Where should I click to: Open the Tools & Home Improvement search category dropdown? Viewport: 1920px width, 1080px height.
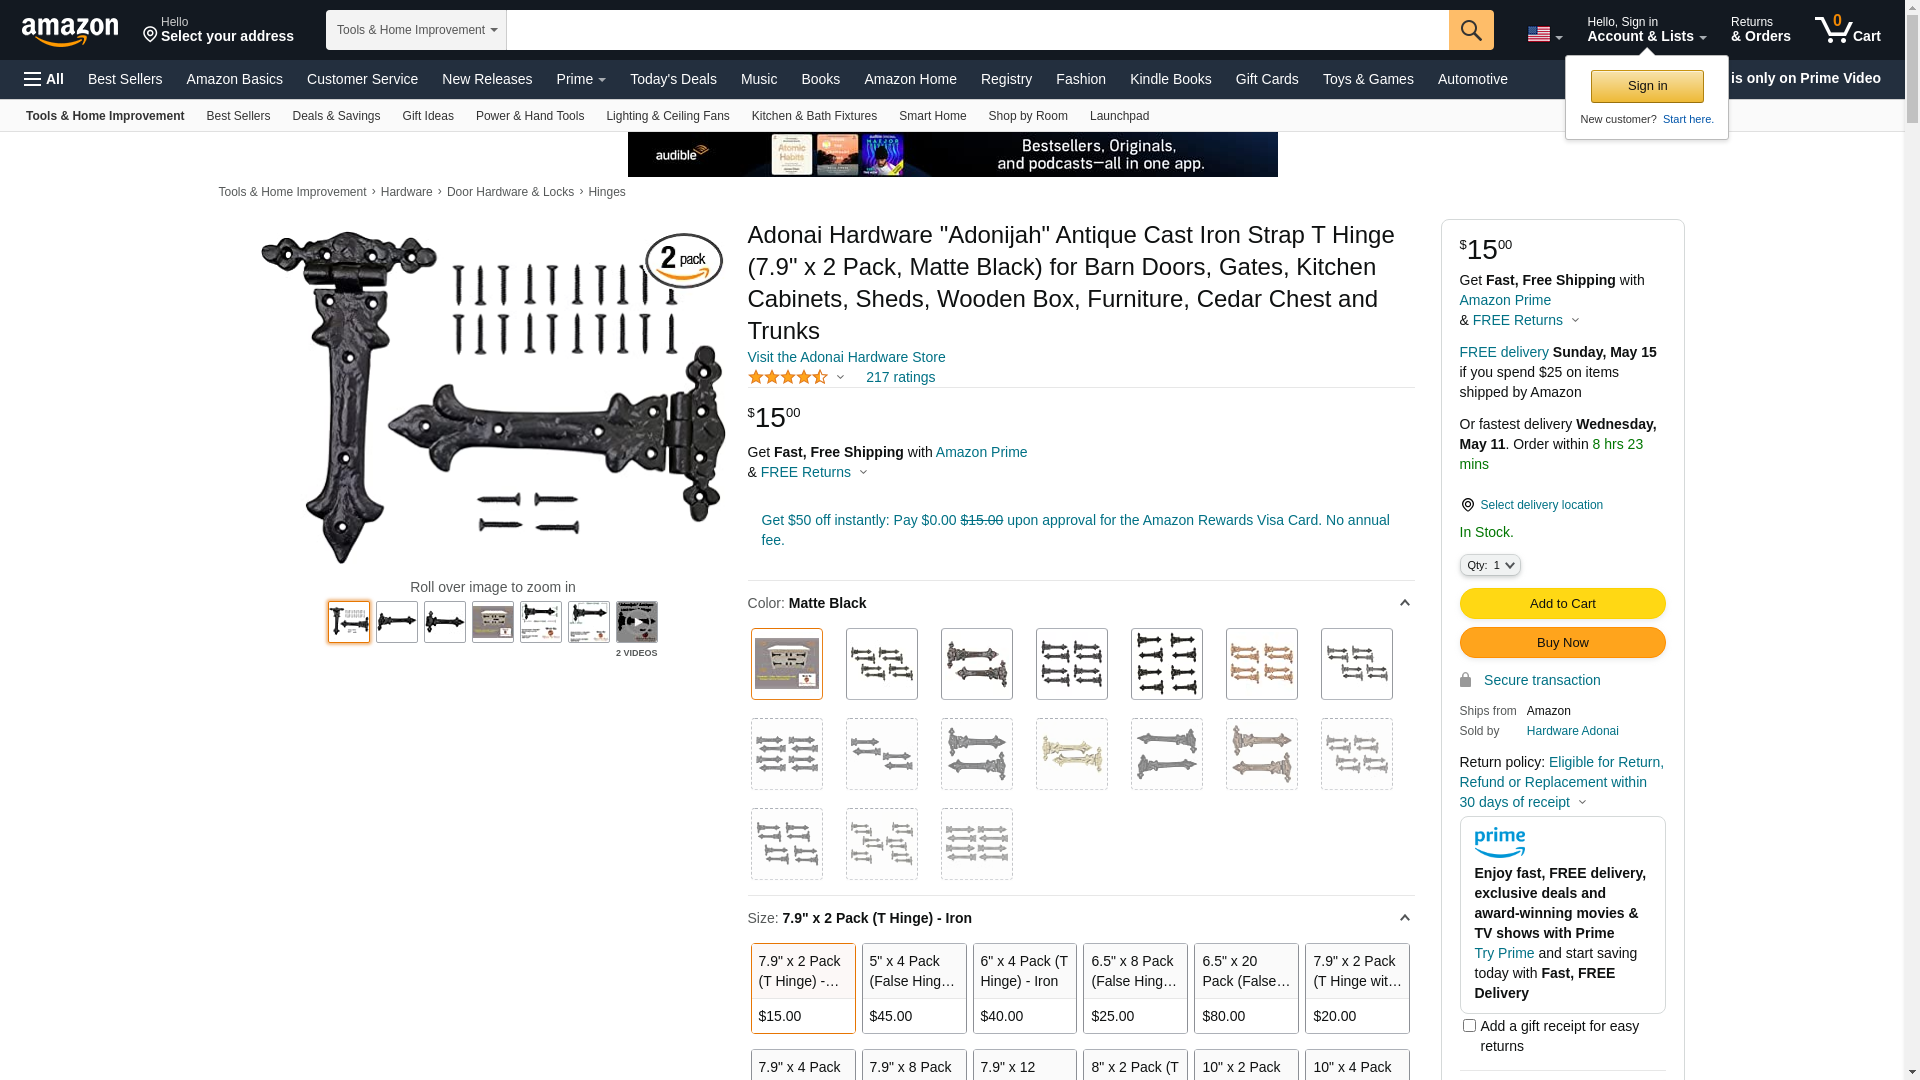[x=416, y=30]
